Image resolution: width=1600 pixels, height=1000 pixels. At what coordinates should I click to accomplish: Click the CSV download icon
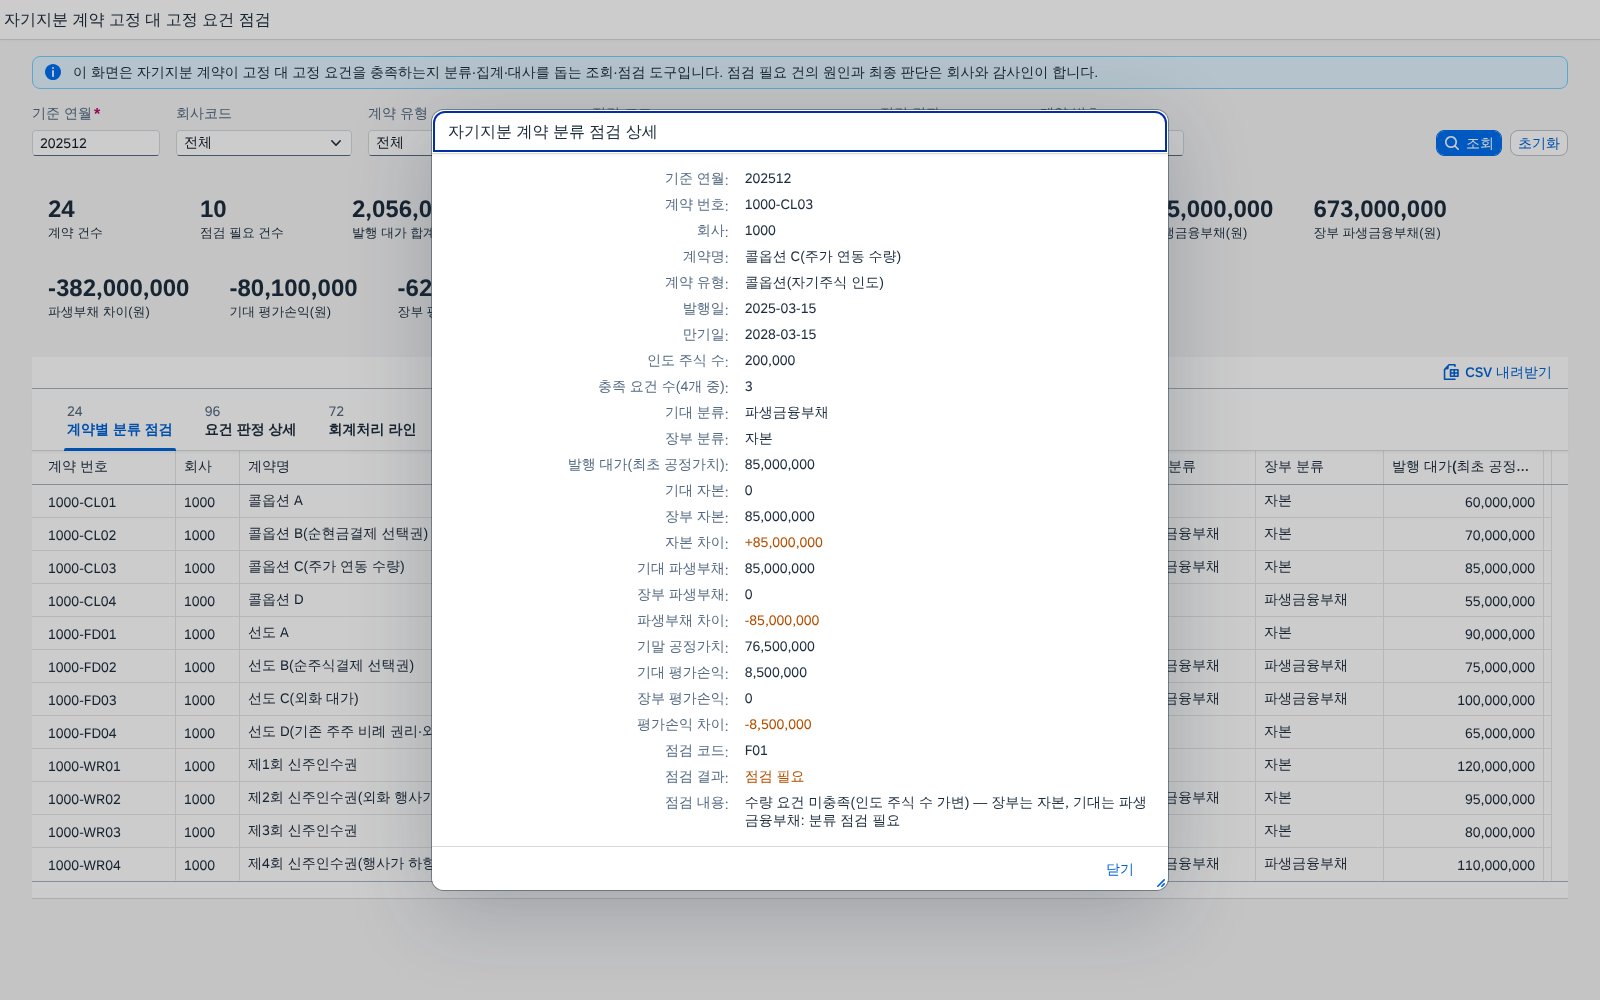coord(1451,372)
